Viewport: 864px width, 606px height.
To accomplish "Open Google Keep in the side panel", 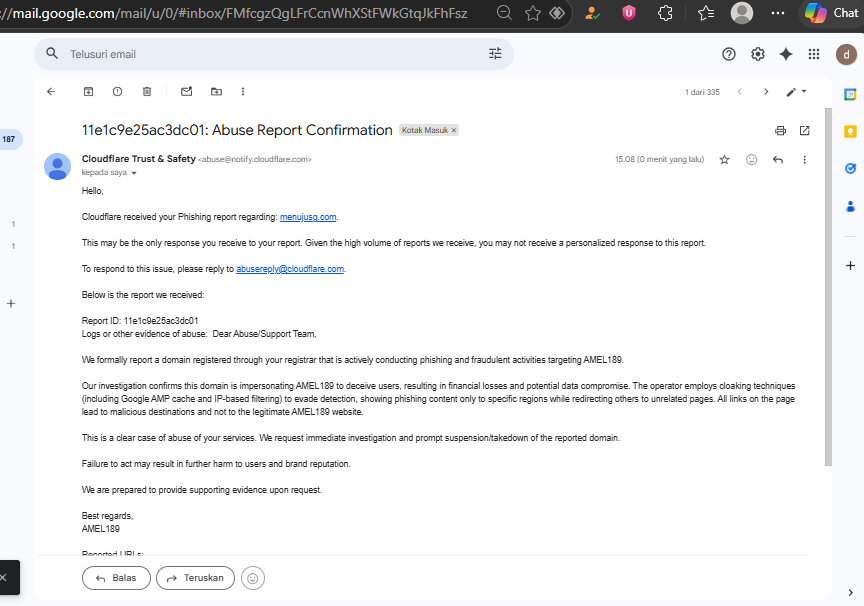I will click(850, 132).
